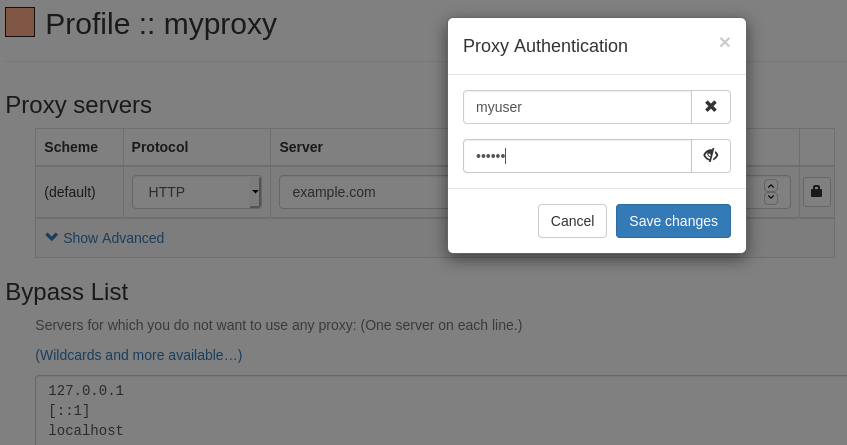Click the 127.0.0.1 bypass entry
Screen dimensions: 847x445
(x=86, y=390)
